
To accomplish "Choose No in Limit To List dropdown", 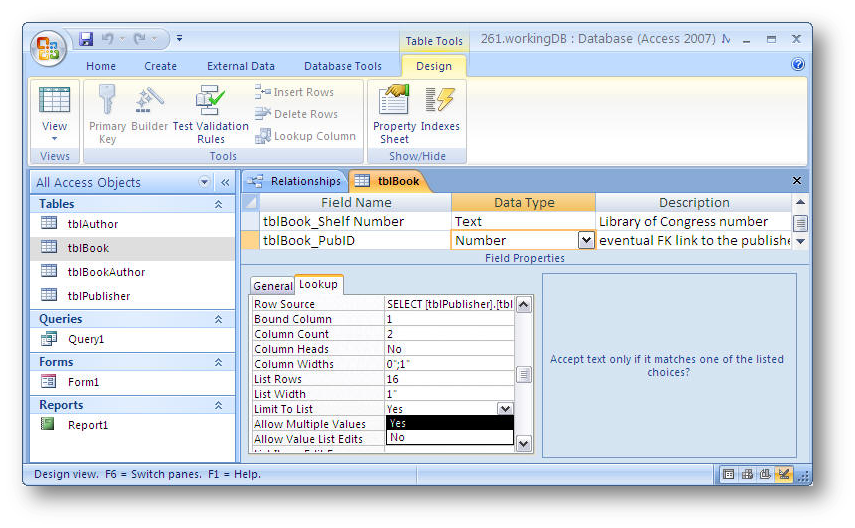I will pyautogui.click(x=449, y=437).
